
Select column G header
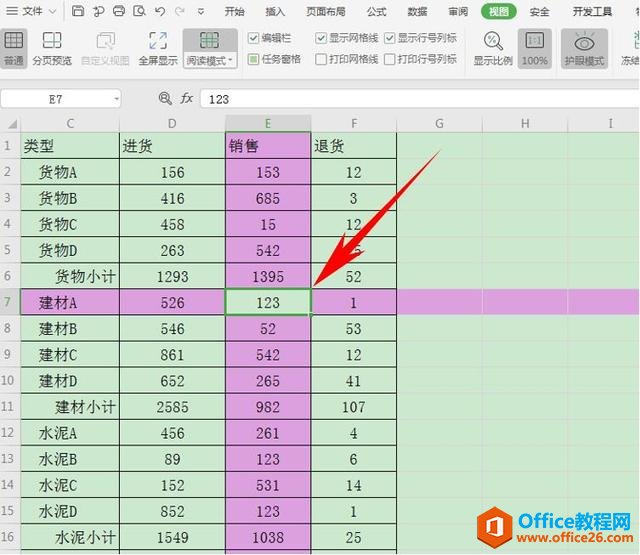439,123
